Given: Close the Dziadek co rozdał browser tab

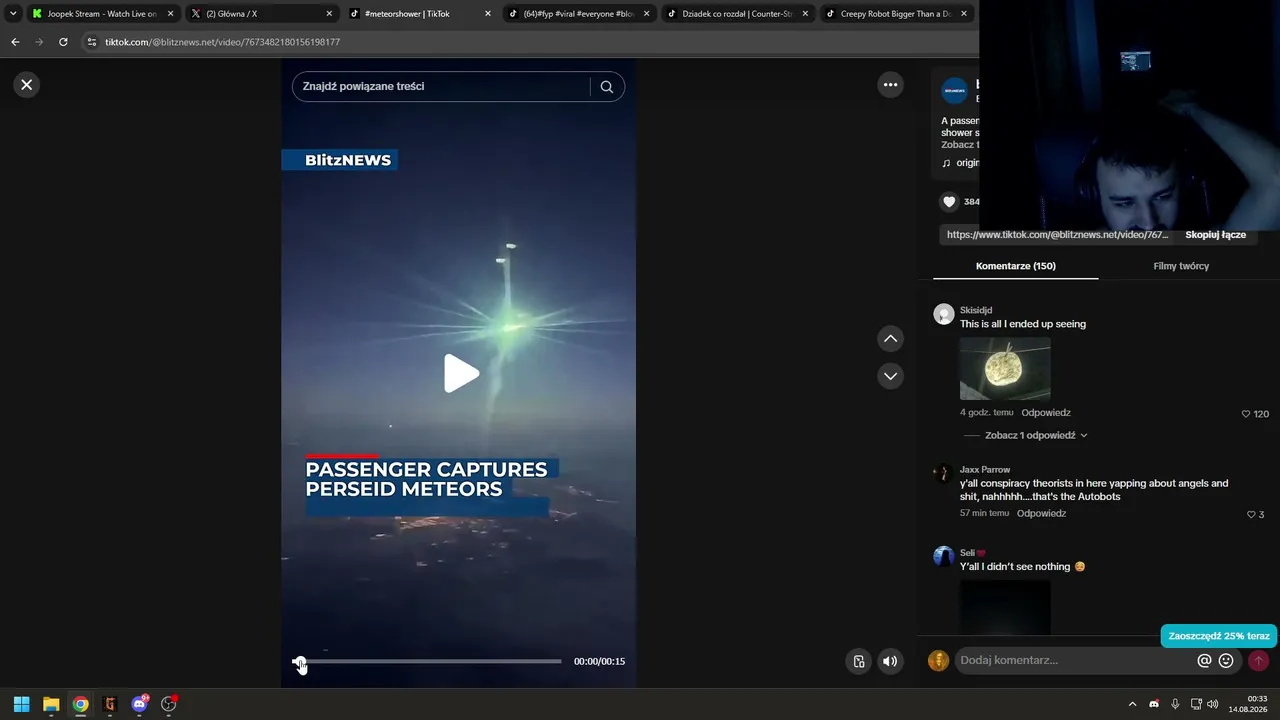Looking at the screenshot, I should [x=805, y=14].
